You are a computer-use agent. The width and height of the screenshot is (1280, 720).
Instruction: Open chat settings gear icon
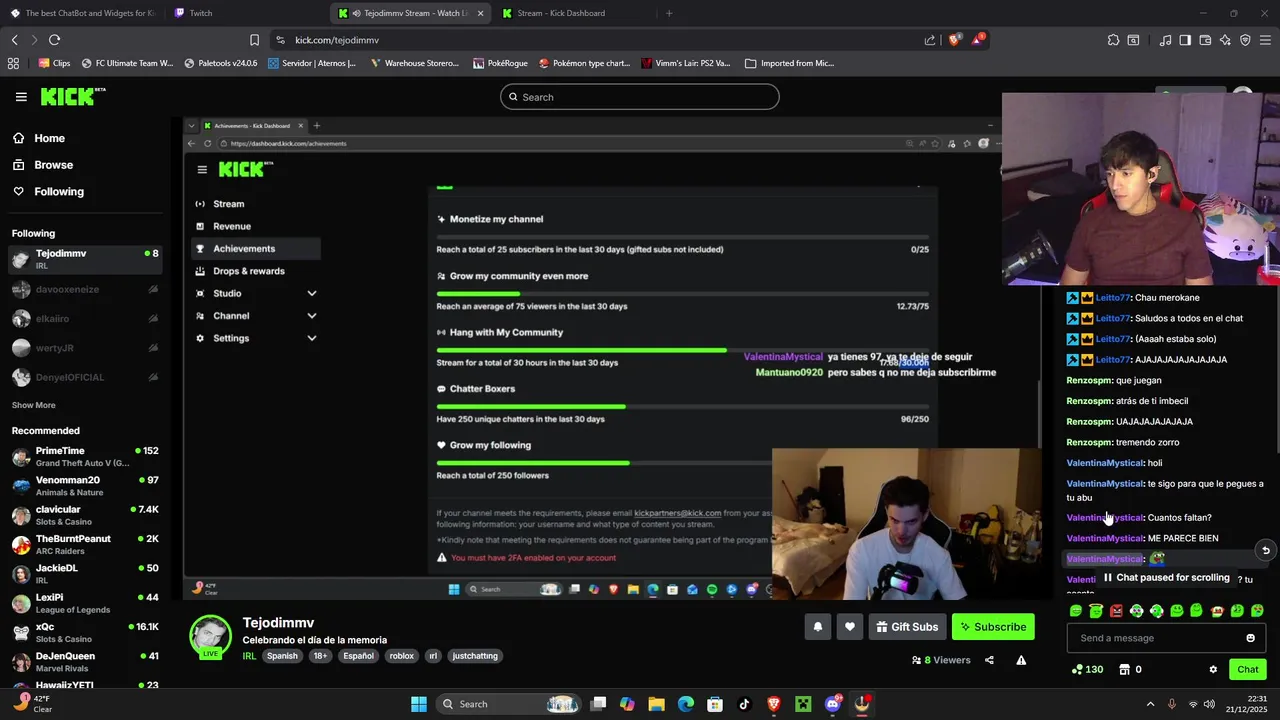click(x=1213, y=669)
